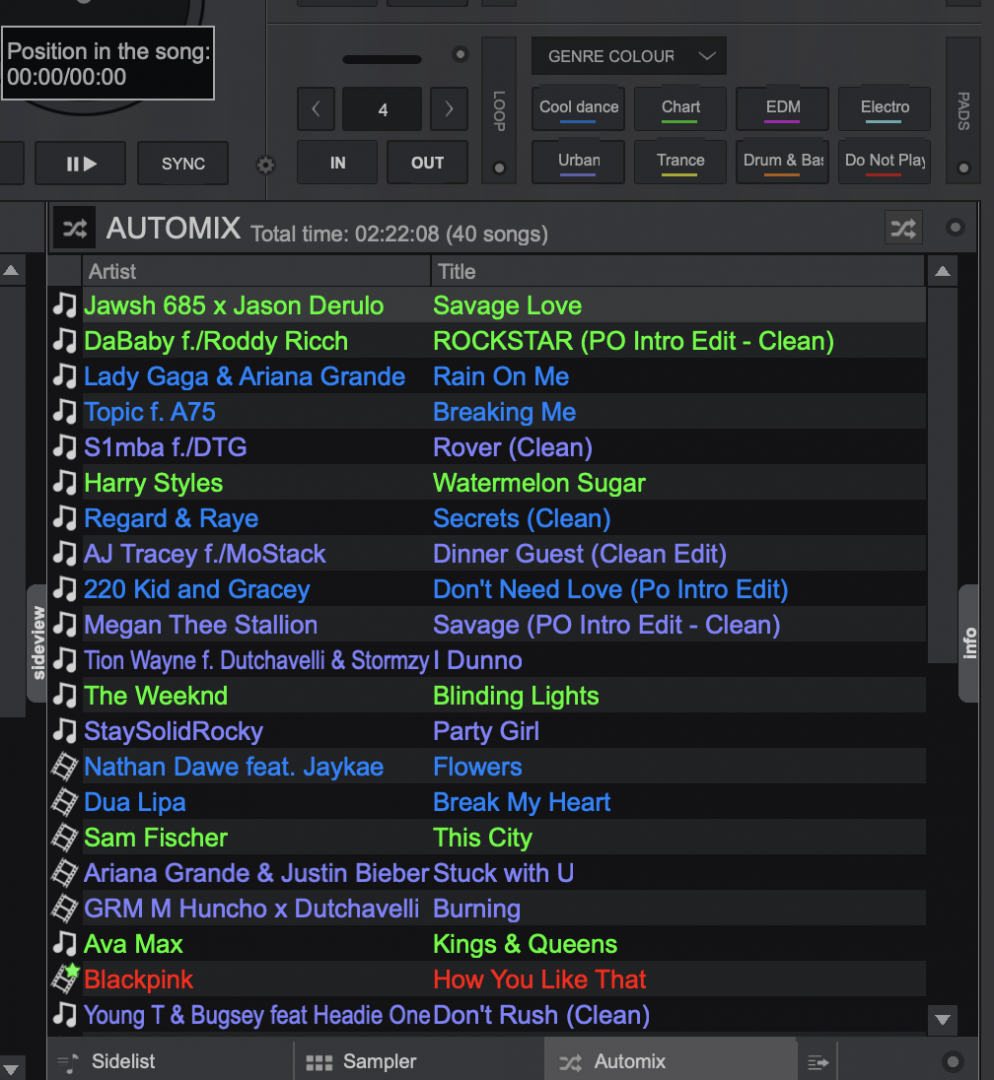Click the loop length value 4

[x=382, y=110]
